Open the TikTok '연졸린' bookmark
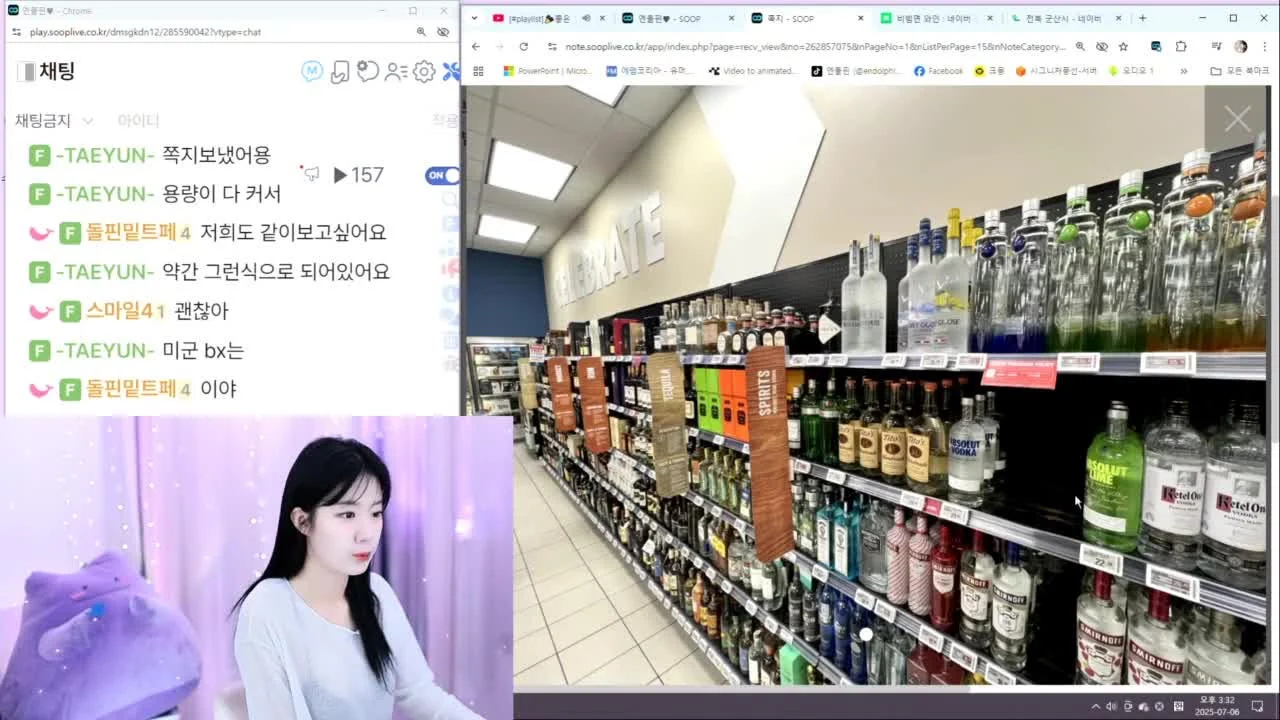 [856, 71]
